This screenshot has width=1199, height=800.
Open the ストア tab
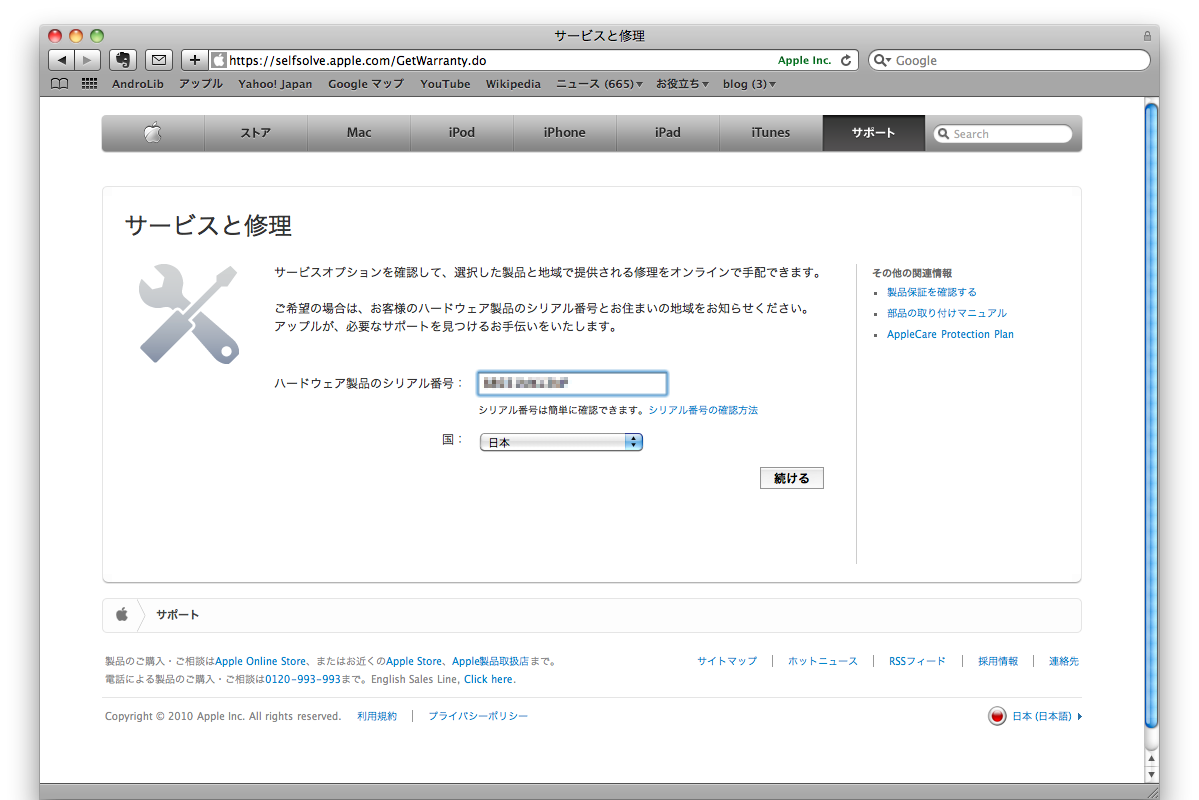tap(255, 133)
